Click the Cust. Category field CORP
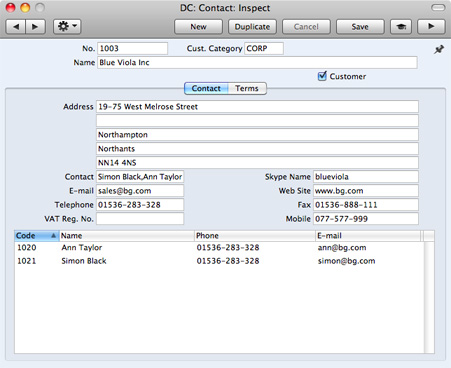Viewport: 451px width, 368px height. click(x=264, y=48)
